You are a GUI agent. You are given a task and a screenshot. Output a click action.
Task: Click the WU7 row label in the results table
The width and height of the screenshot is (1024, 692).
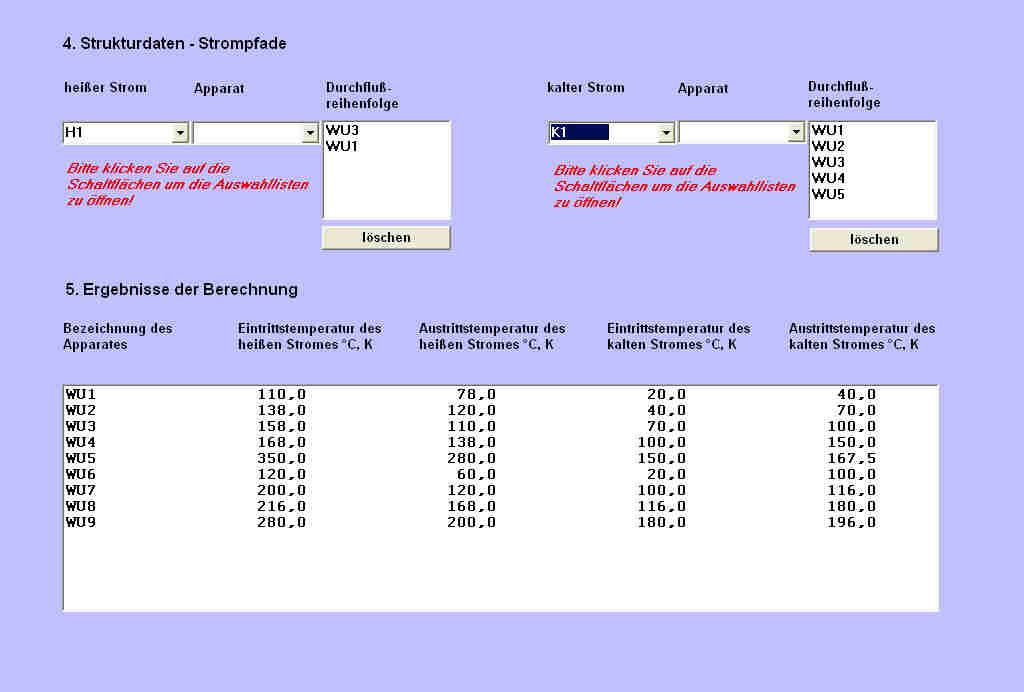(81, 490)
